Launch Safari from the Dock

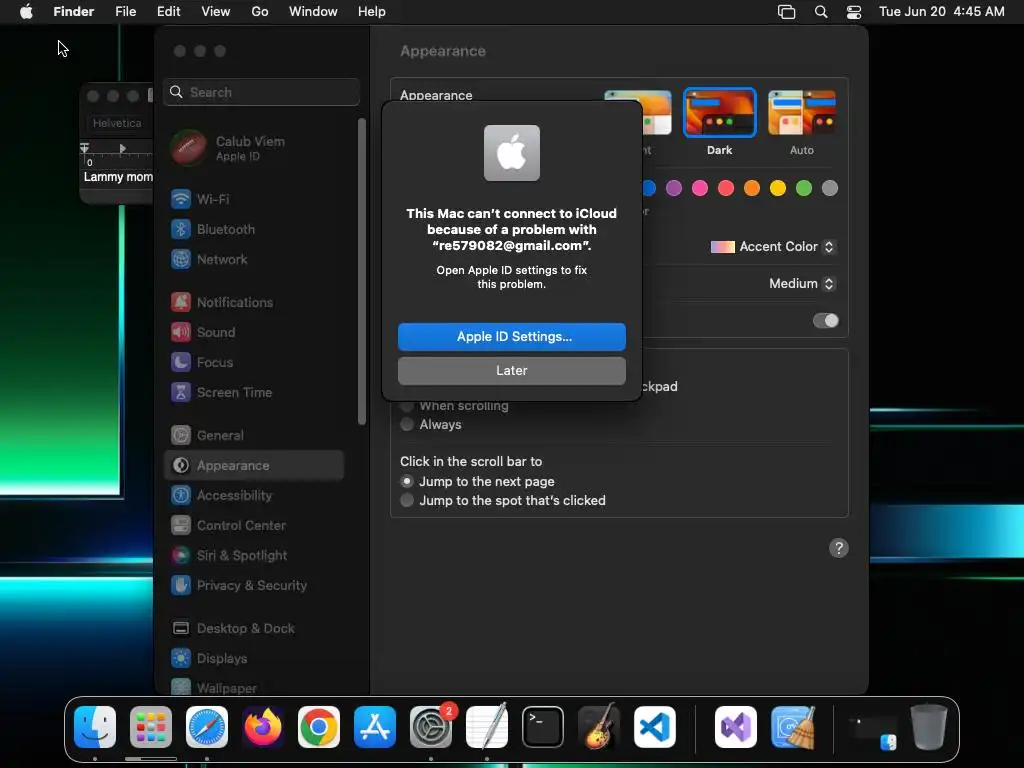tap(207, 727)
